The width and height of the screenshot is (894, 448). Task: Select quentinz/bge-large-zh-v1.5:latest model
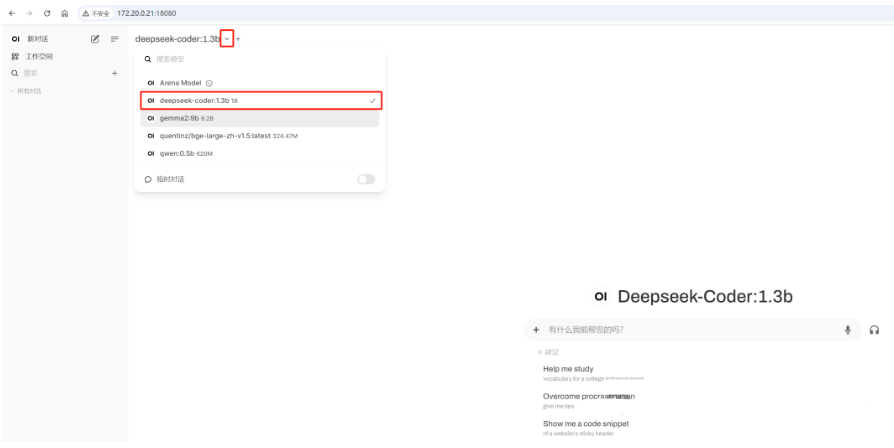[260, 136]
